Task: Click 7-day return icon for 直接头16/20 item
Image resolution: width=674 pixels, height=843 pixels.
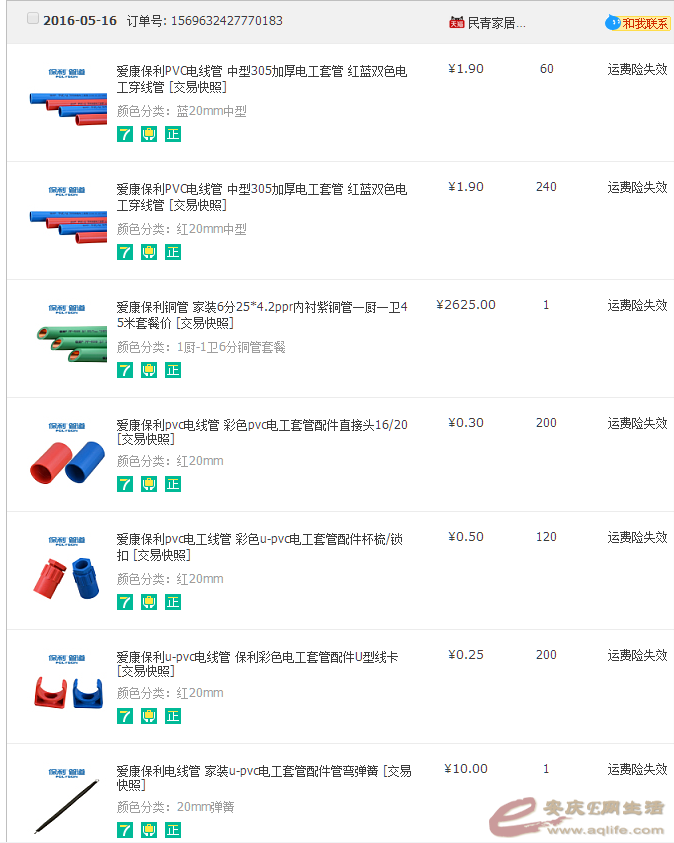Action: (125, 484)
